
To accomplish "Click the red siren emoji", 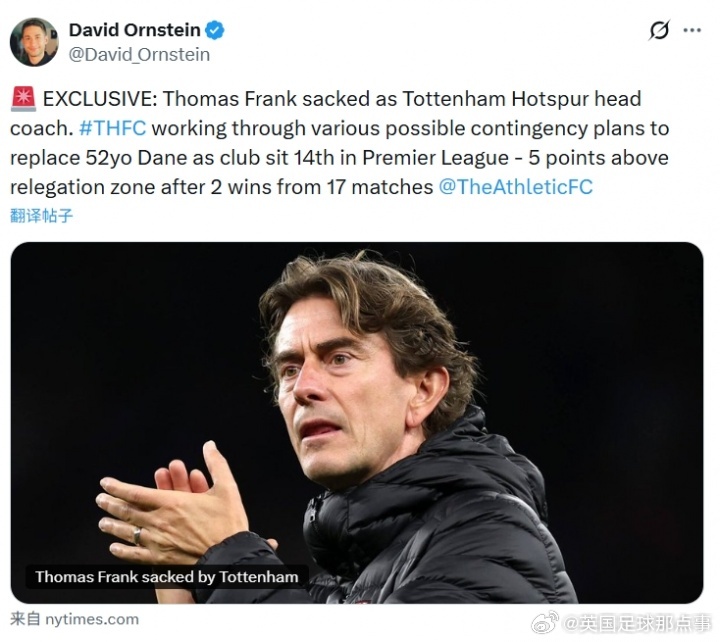I will [23, 99].
